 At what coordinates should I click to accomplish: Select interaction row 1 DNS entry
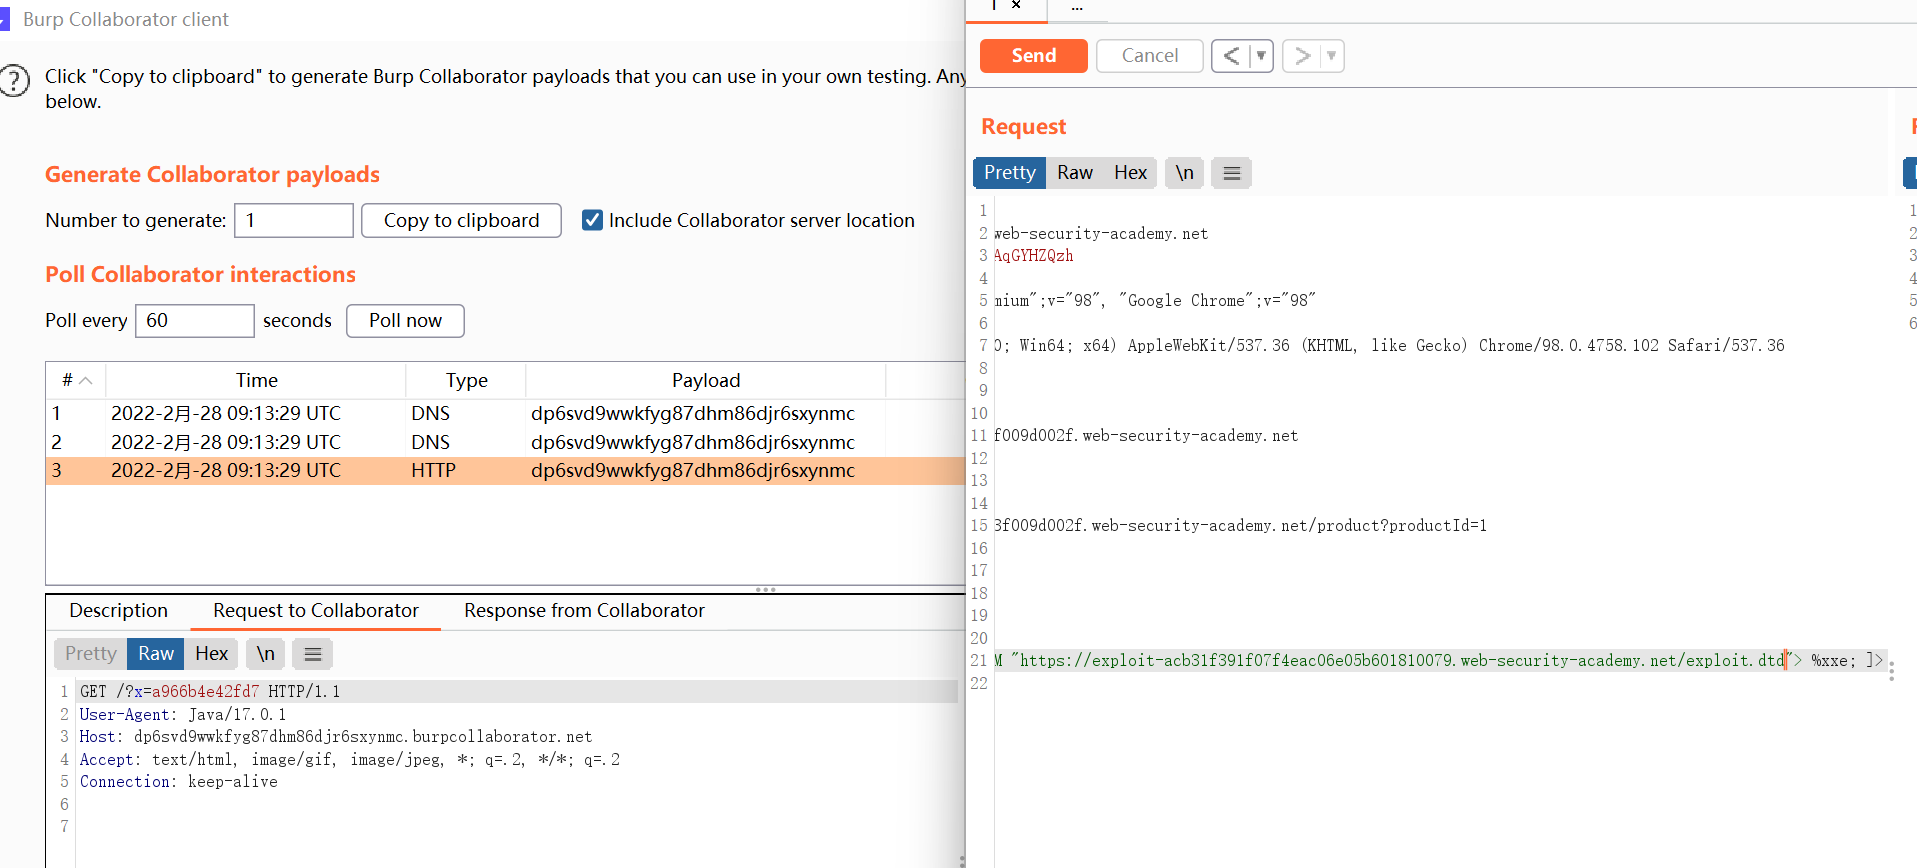[505, 413]
